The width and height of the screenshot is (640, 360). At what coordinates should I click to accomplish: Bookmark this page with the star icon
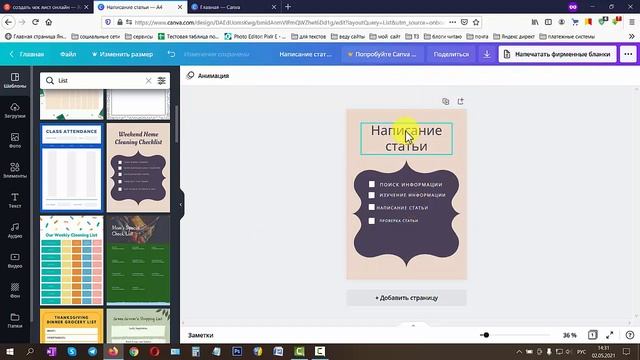(476, 22)
